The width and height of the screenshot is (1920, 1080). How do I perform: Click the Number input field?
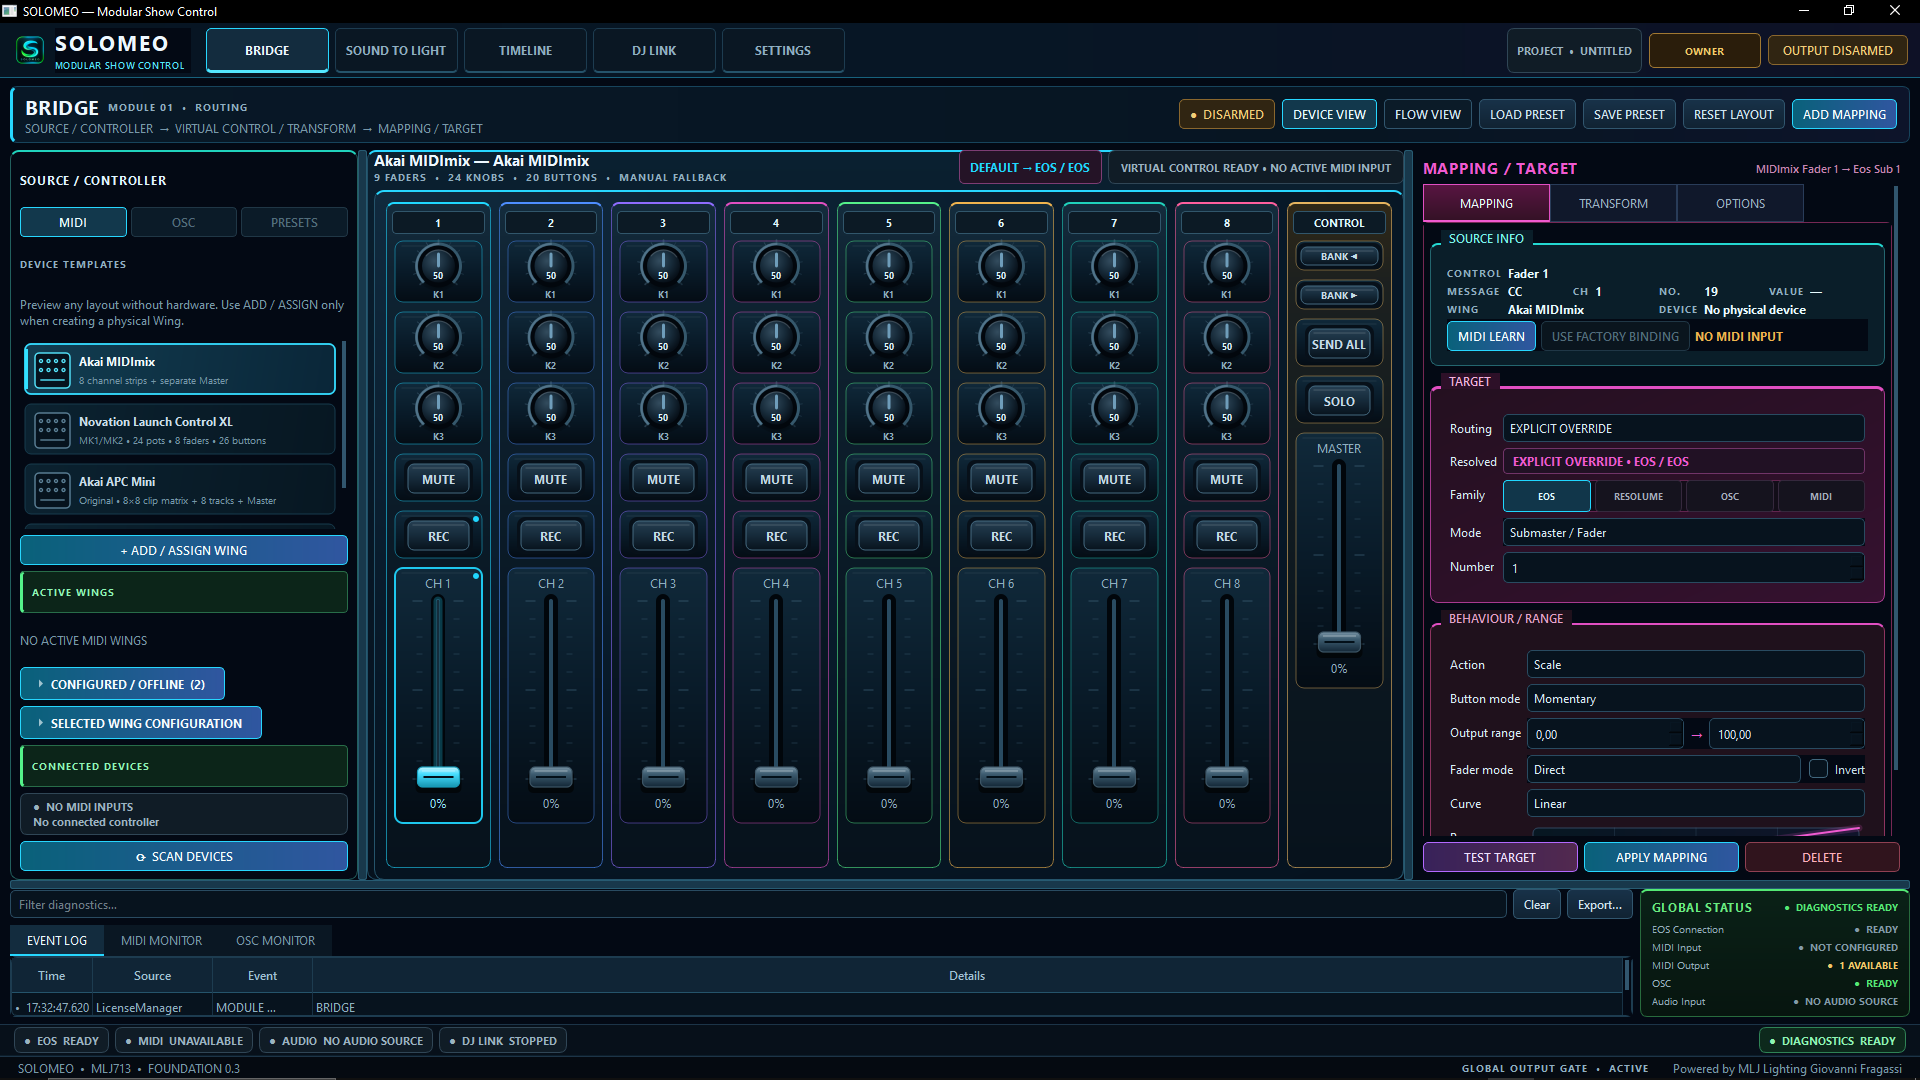pos(1684,568)
